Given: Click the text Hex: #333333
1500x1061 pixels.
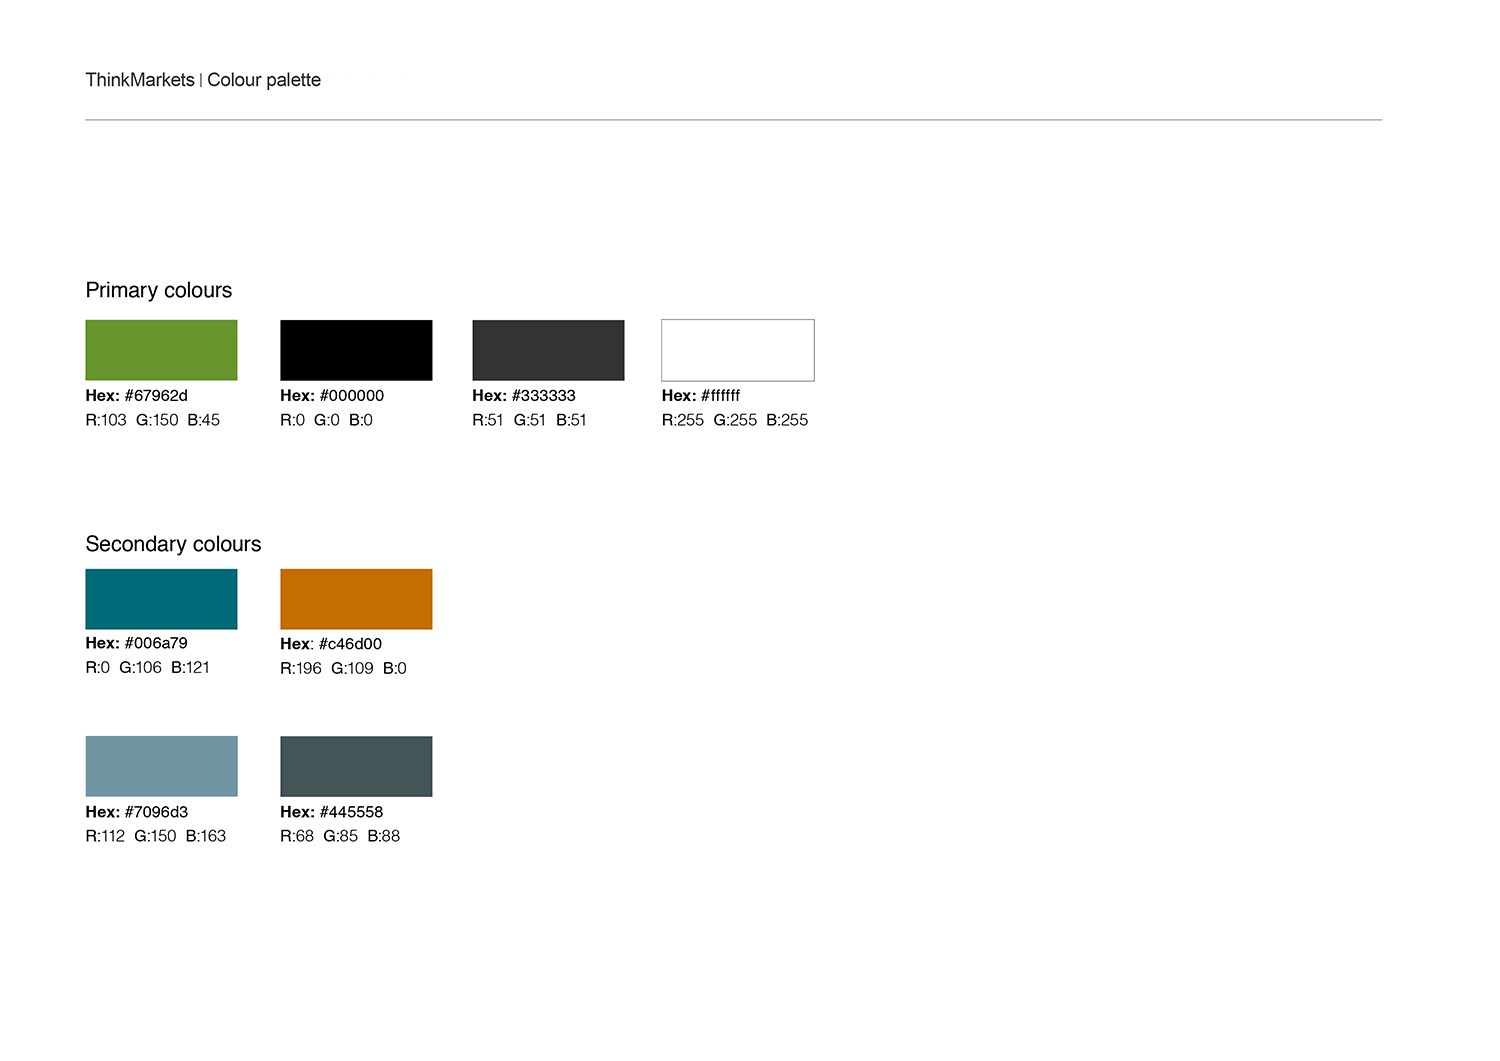Looking at the screenshot, I should [524, 396].
